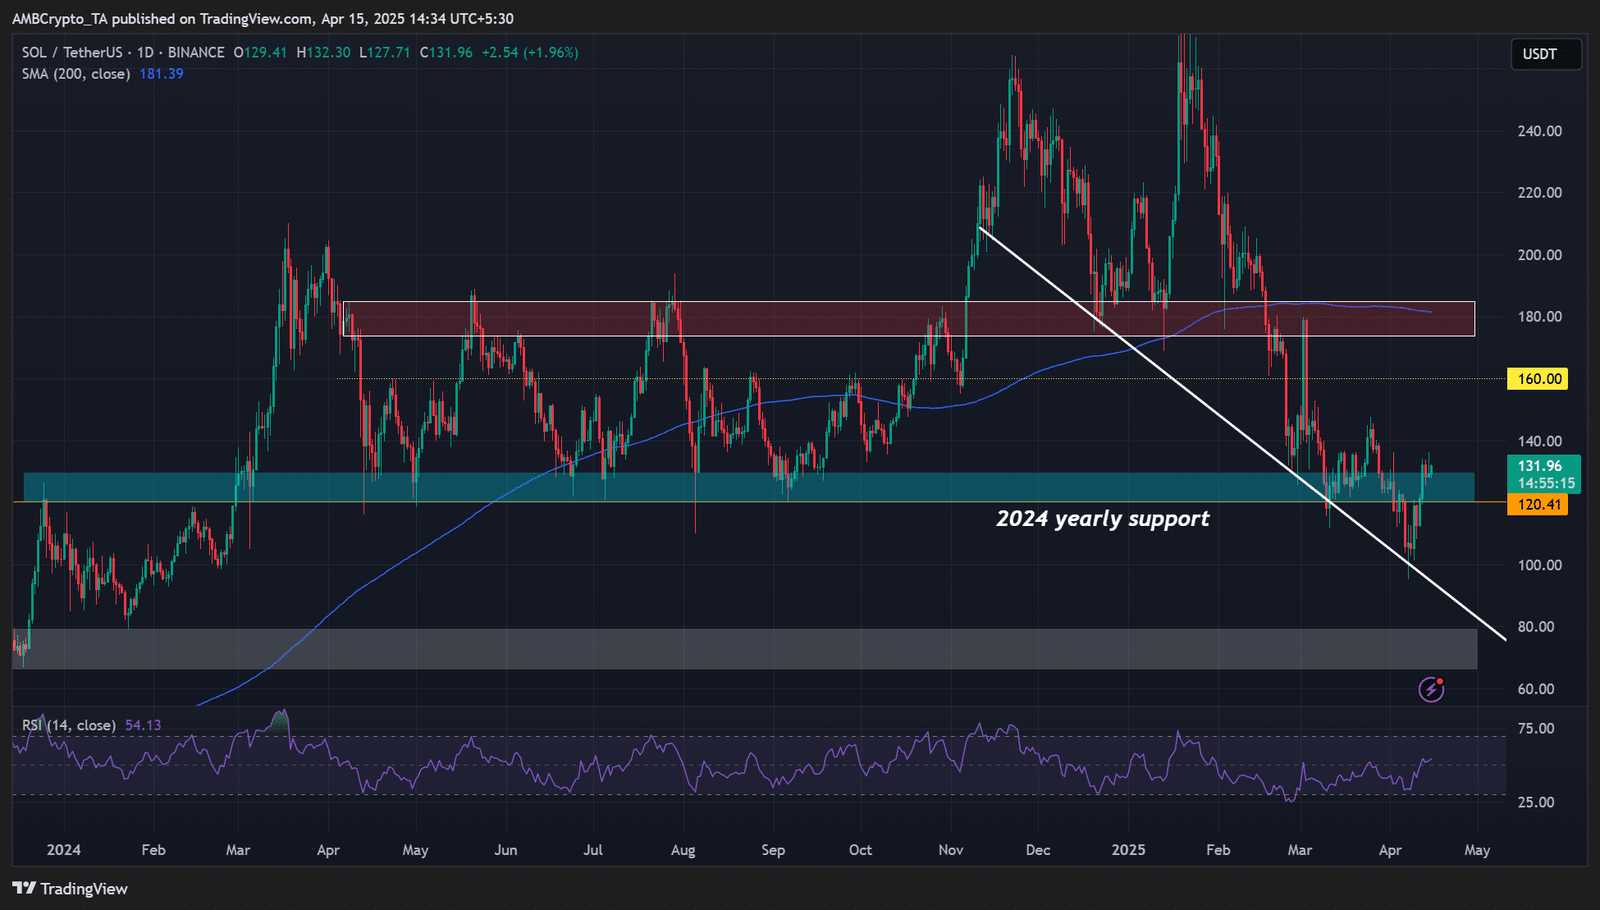Click the Aug label on time axis
This screenshot has height=910, width=1600.
click(683, 850)
